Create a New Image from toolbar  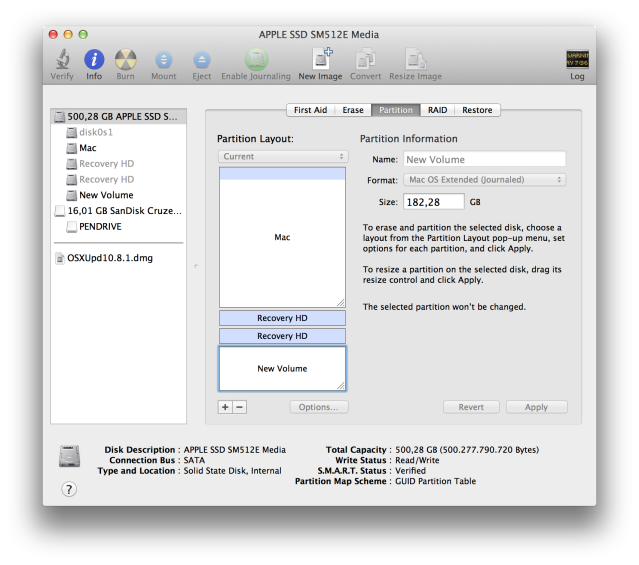(x=322, y=59)
